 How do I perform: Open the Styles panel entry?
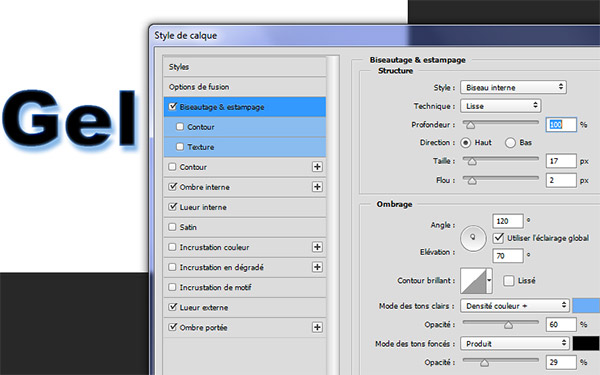245,67
